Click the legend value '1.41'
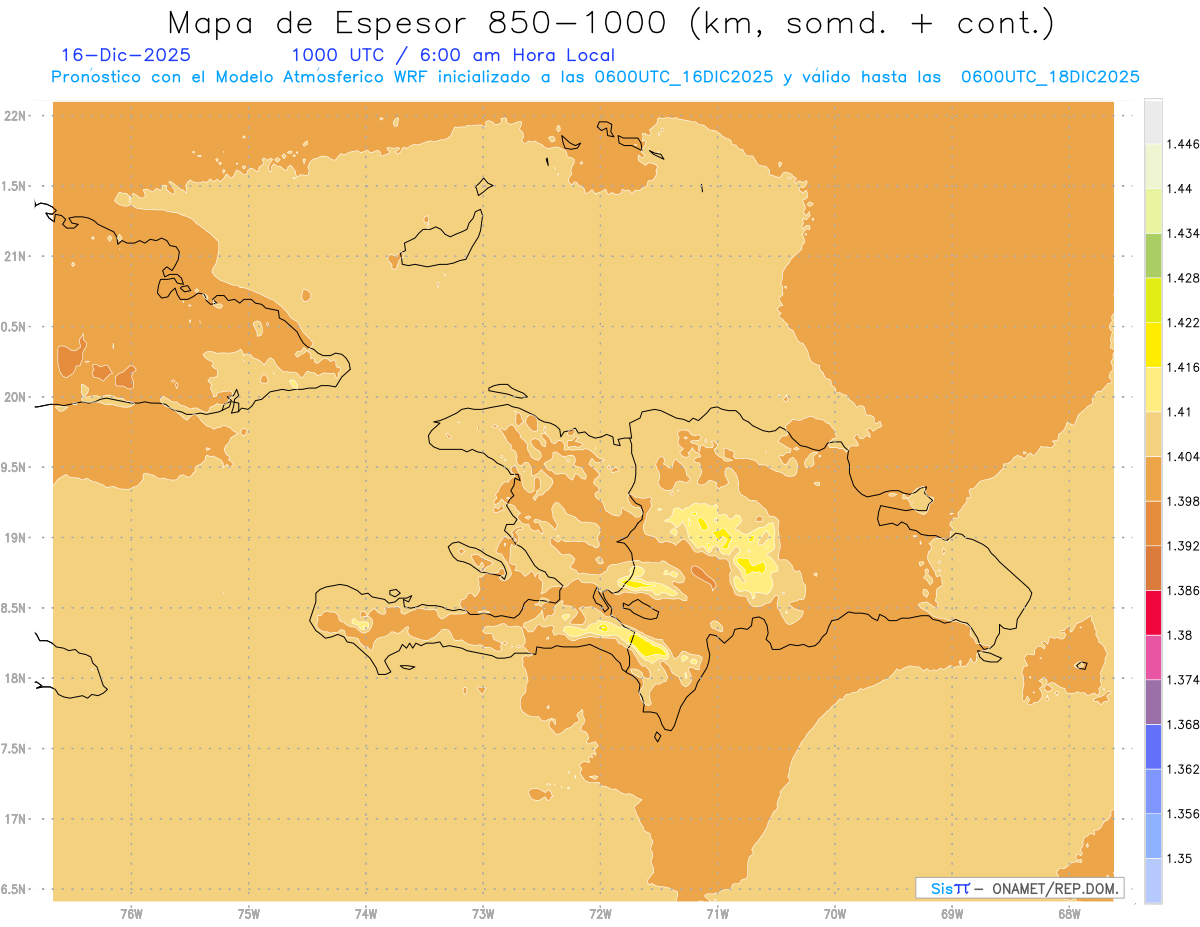Viewport: 1200px width, 927px height. [1180, 412]
